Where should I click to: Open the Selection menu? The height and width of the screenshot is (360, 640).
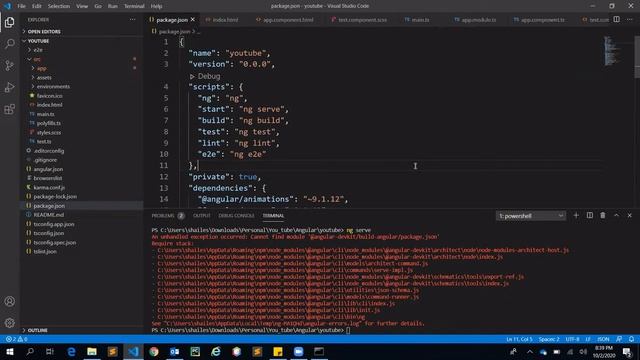point(59,6)
